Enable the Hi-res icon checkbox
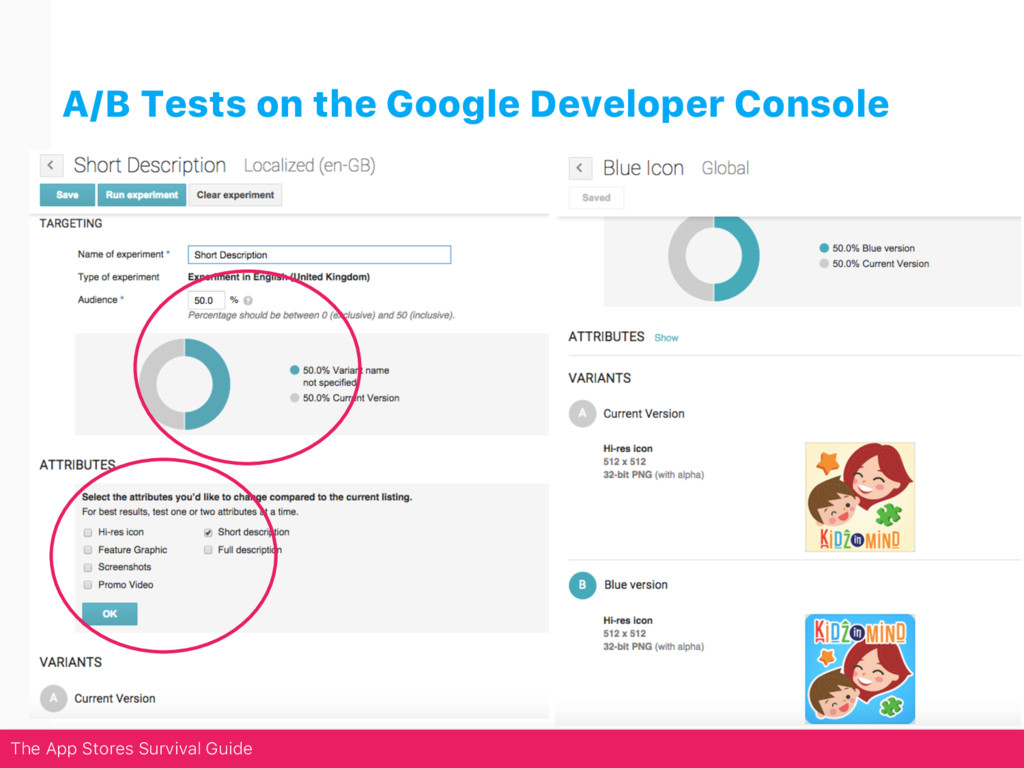The width and height of the screenshot is (1024, 768). [88, 533]
